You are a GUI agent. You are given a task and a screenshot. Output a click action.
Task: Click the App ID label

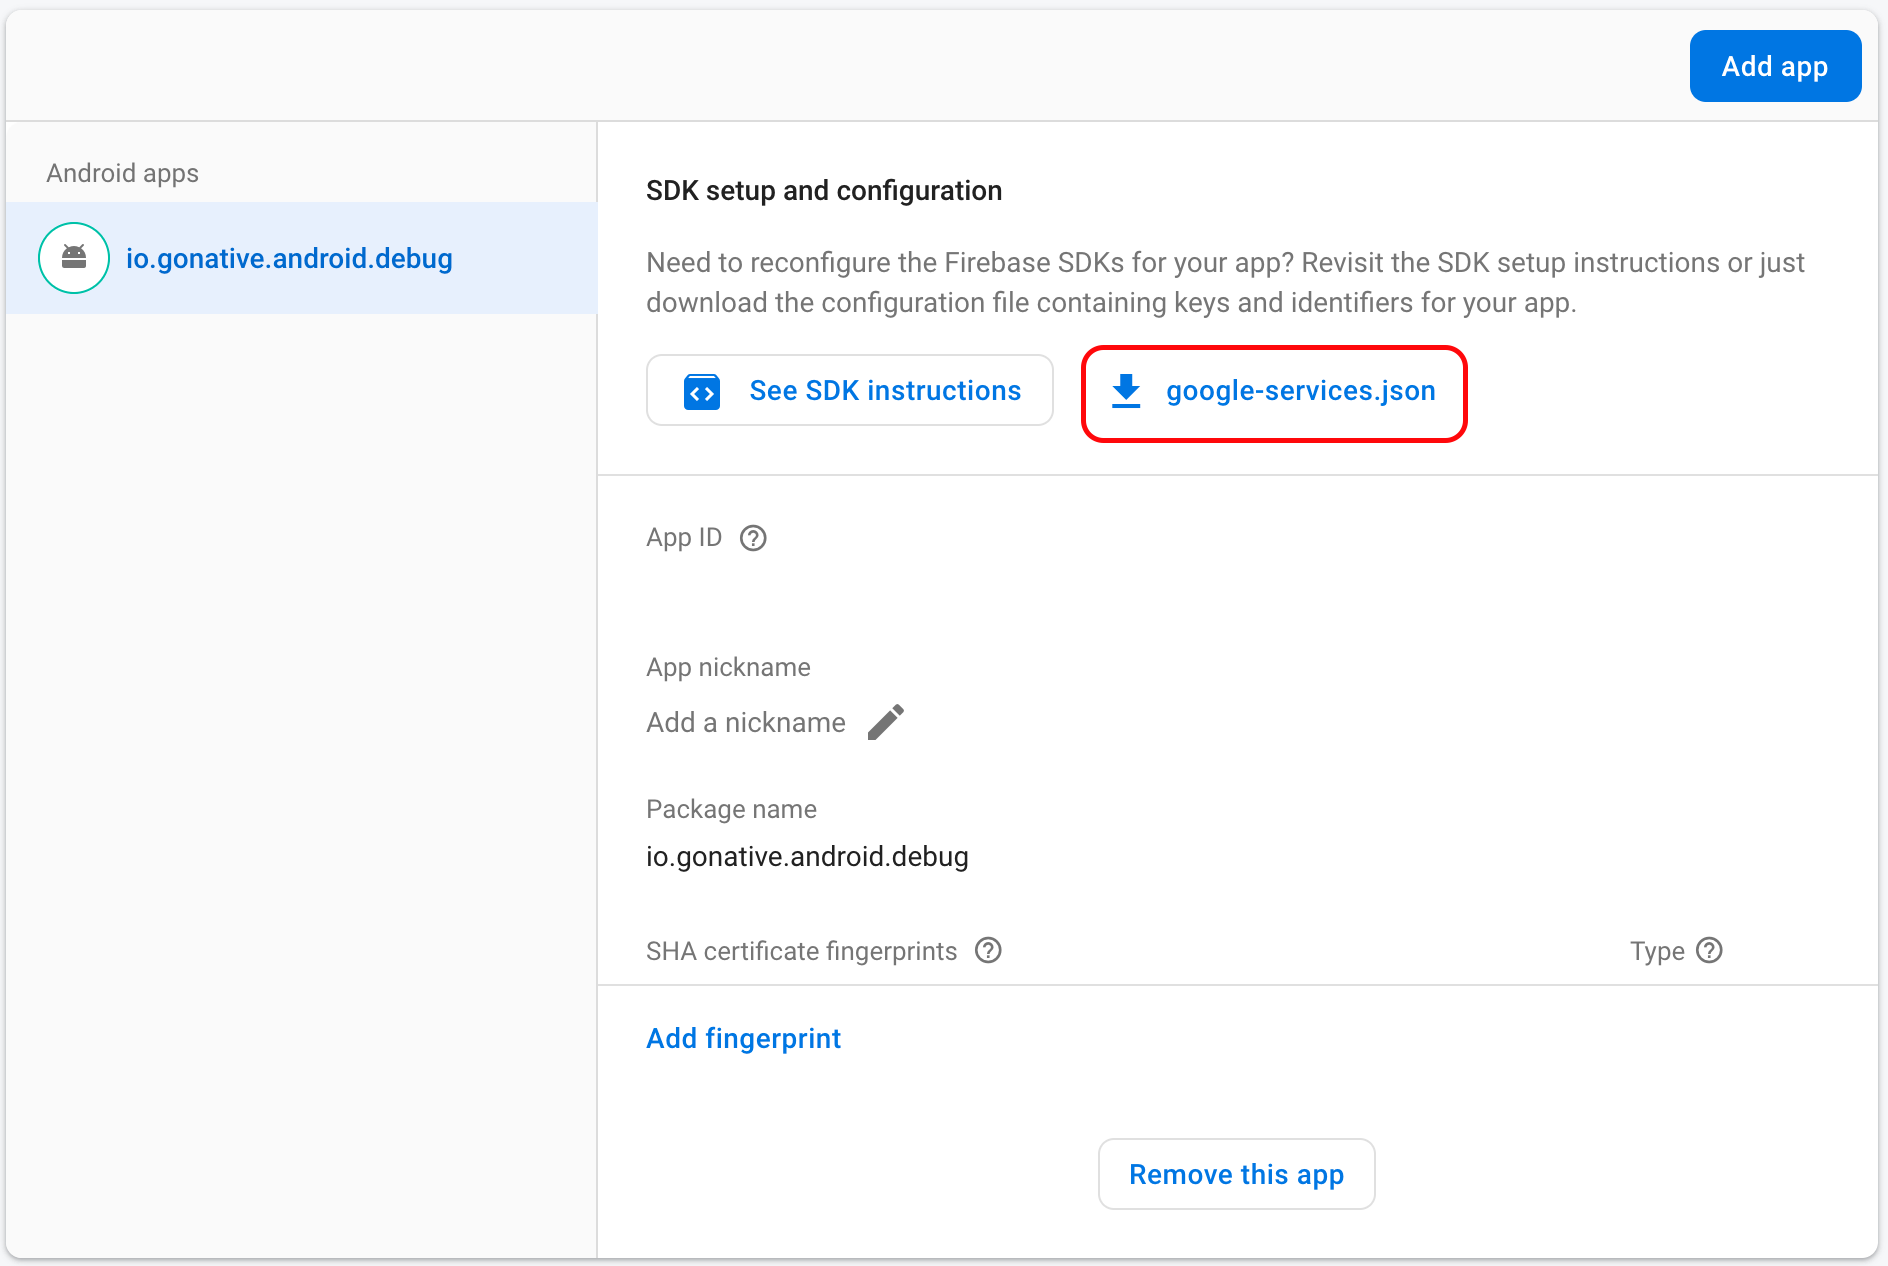(x=684, y=538)
